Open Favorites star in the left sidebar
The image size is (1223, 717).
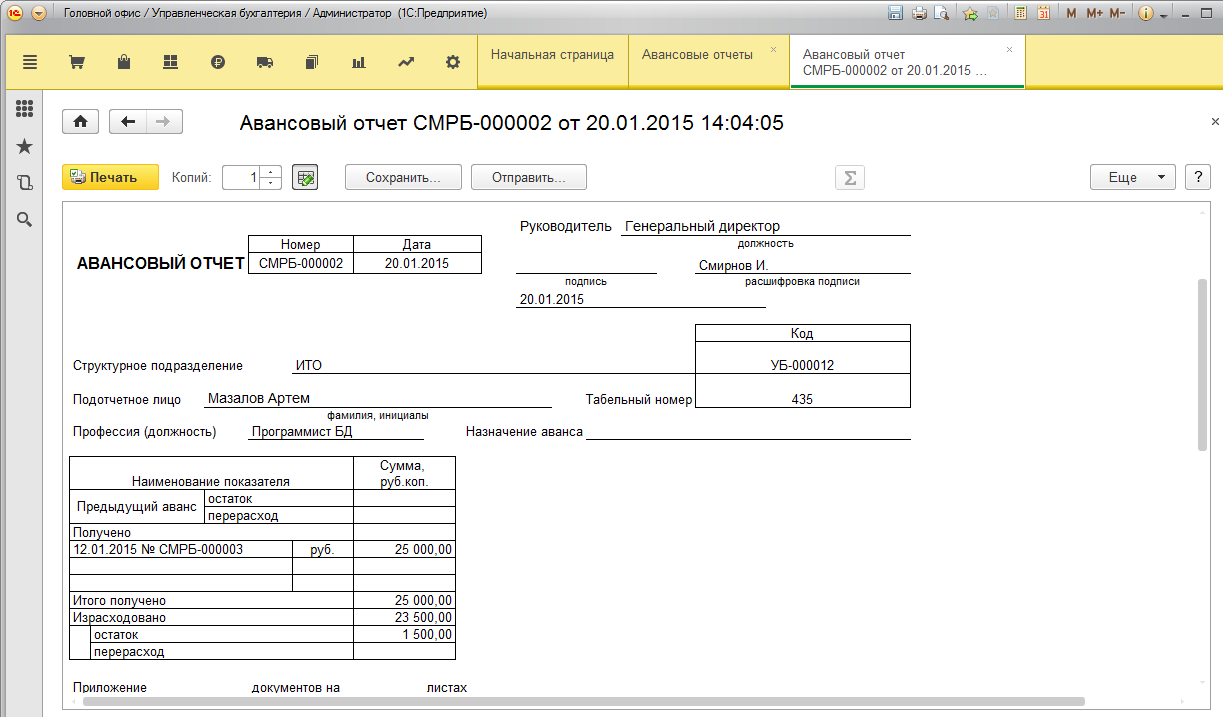click(x=25, y=146)
